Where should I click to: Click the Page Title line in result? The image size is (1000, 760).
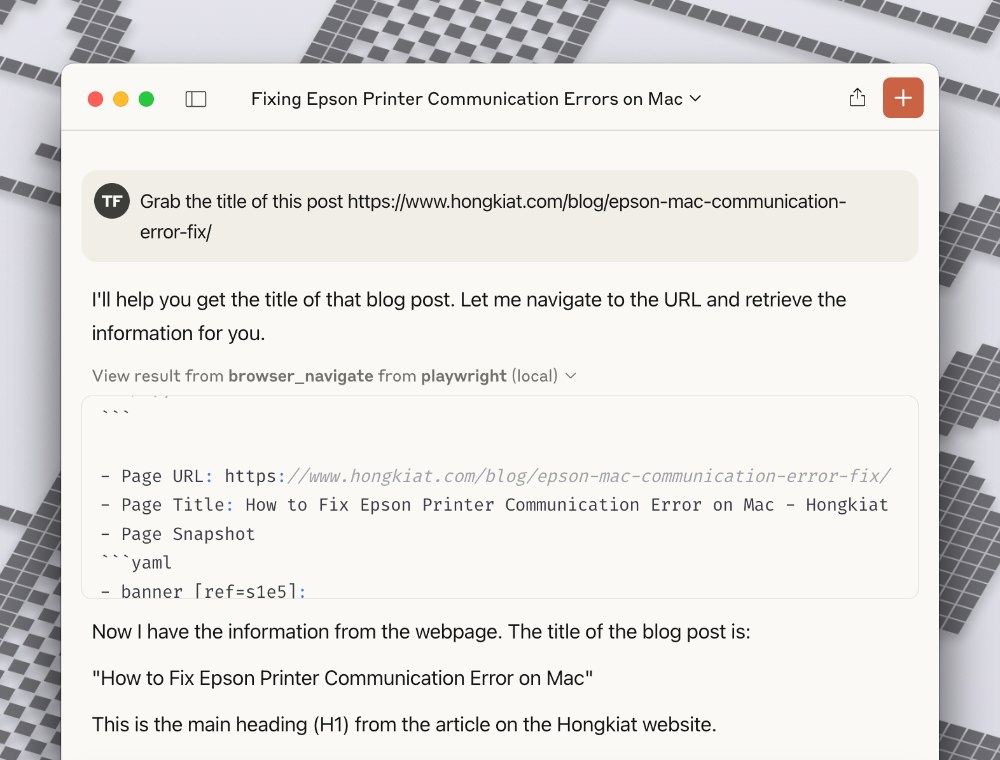tap(494, 505)
